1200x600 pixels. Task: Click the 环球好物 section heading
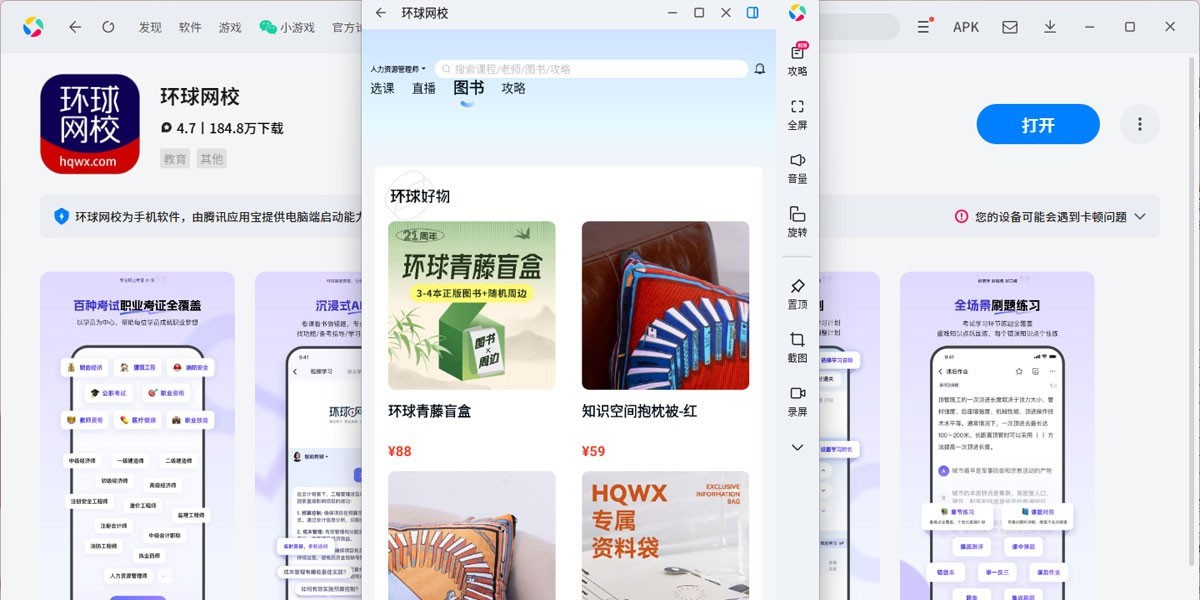(420, 196)
